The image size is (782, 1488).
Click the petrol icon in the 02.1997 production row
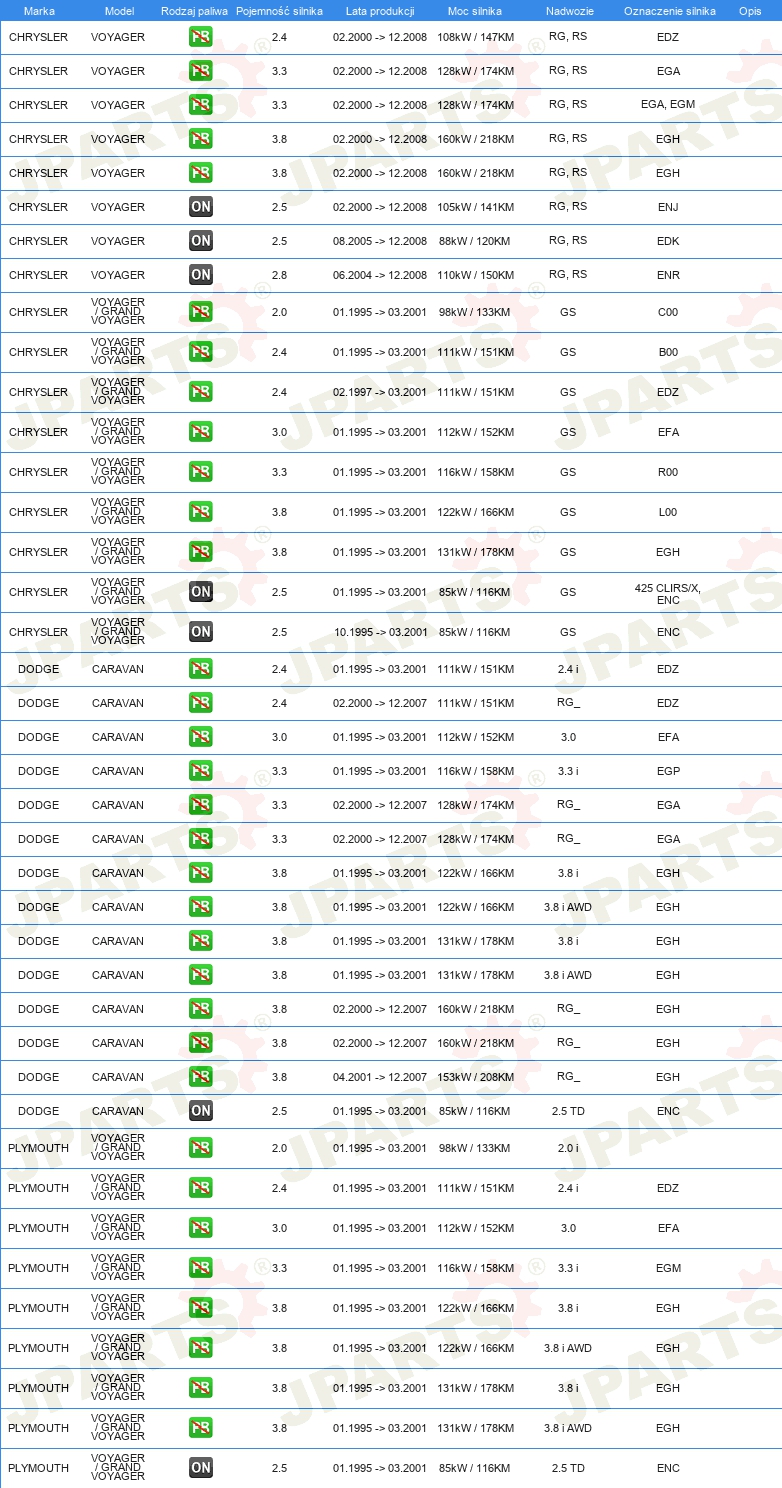point(201,392)
